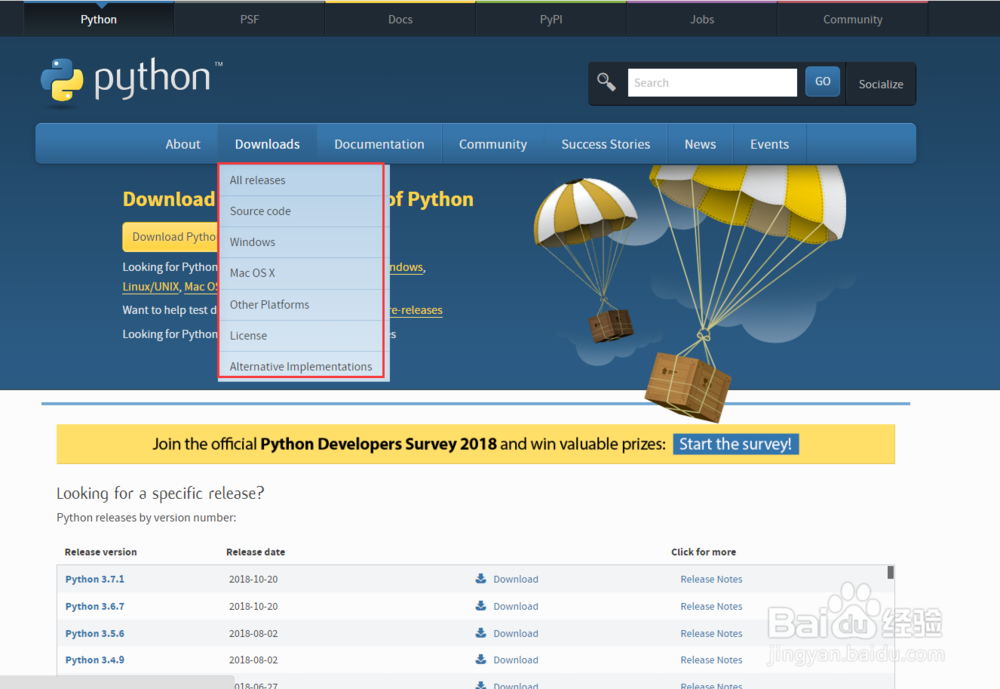The width and height of the screenshot is (1000, 689).
Task: Open the About navigation menu
Action: point(183,144)
